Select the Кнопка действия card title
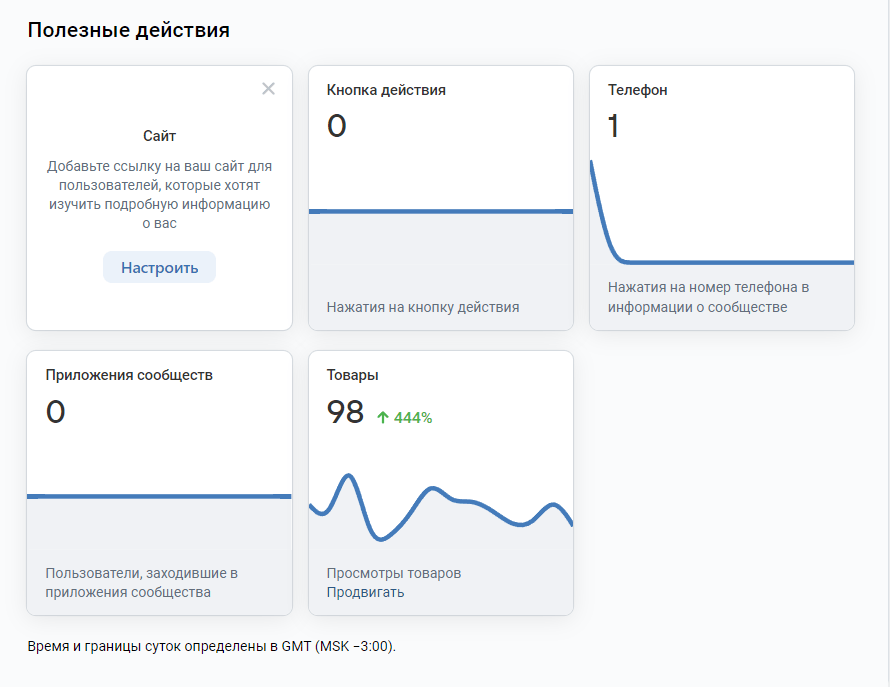 [x=386, y=90]
